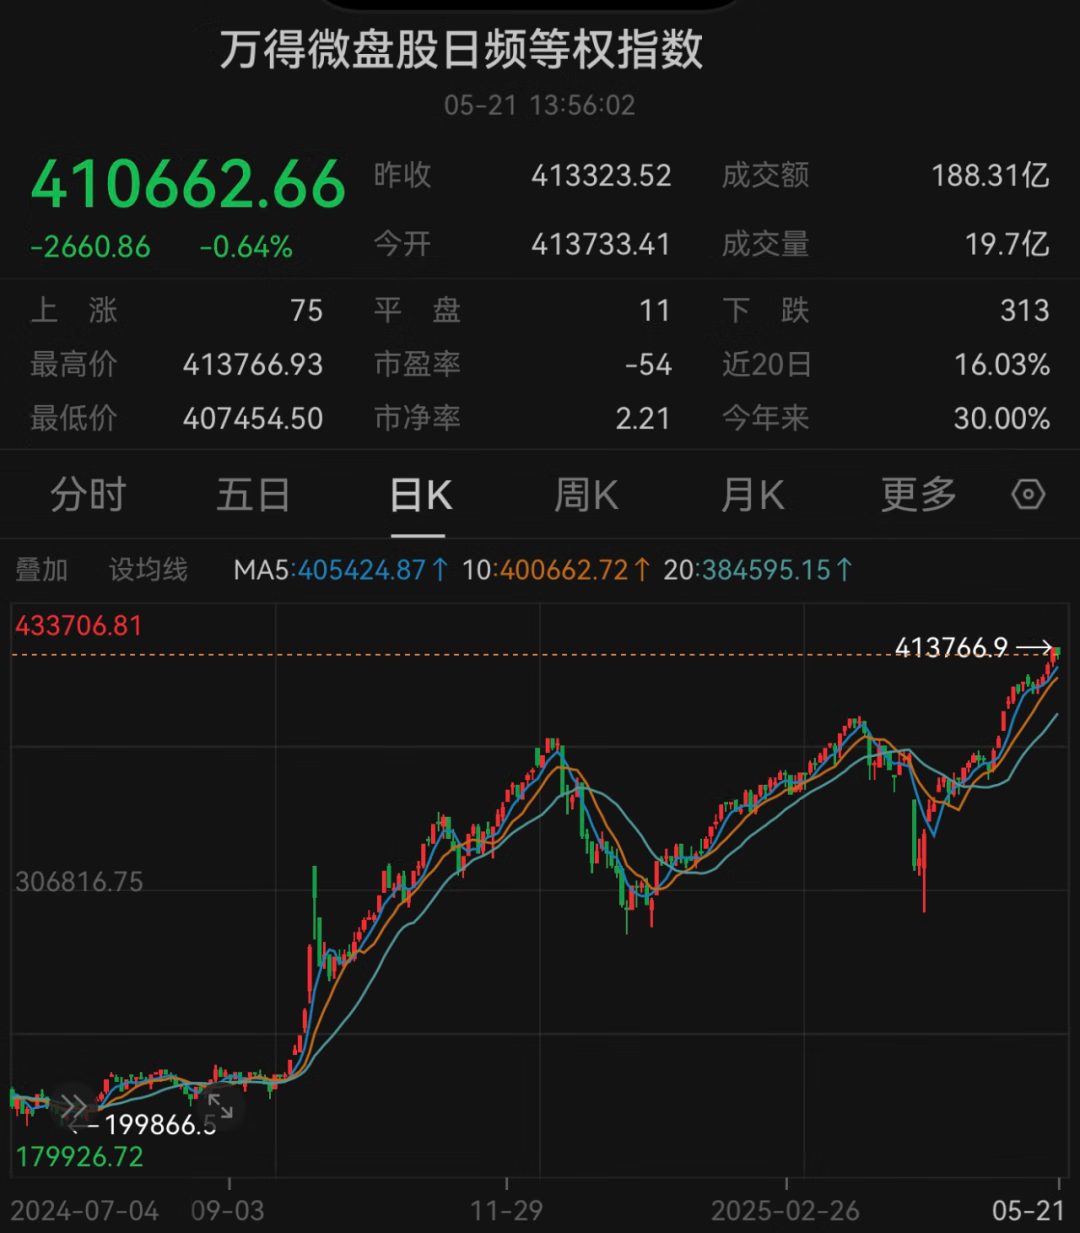Image resolution: width=1080 pixels, height=1233 pixels.
Task: Tap the 成交额 label
Action: pyautogui.click(x=766, y=176)
